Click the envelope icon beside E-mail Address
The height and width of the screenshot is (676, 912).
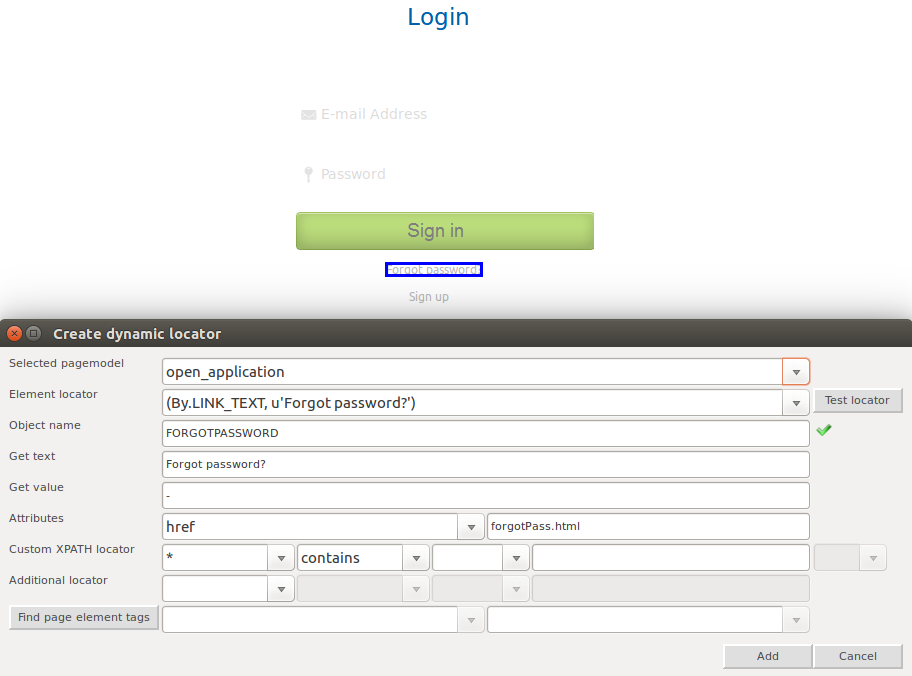point(308,115)
